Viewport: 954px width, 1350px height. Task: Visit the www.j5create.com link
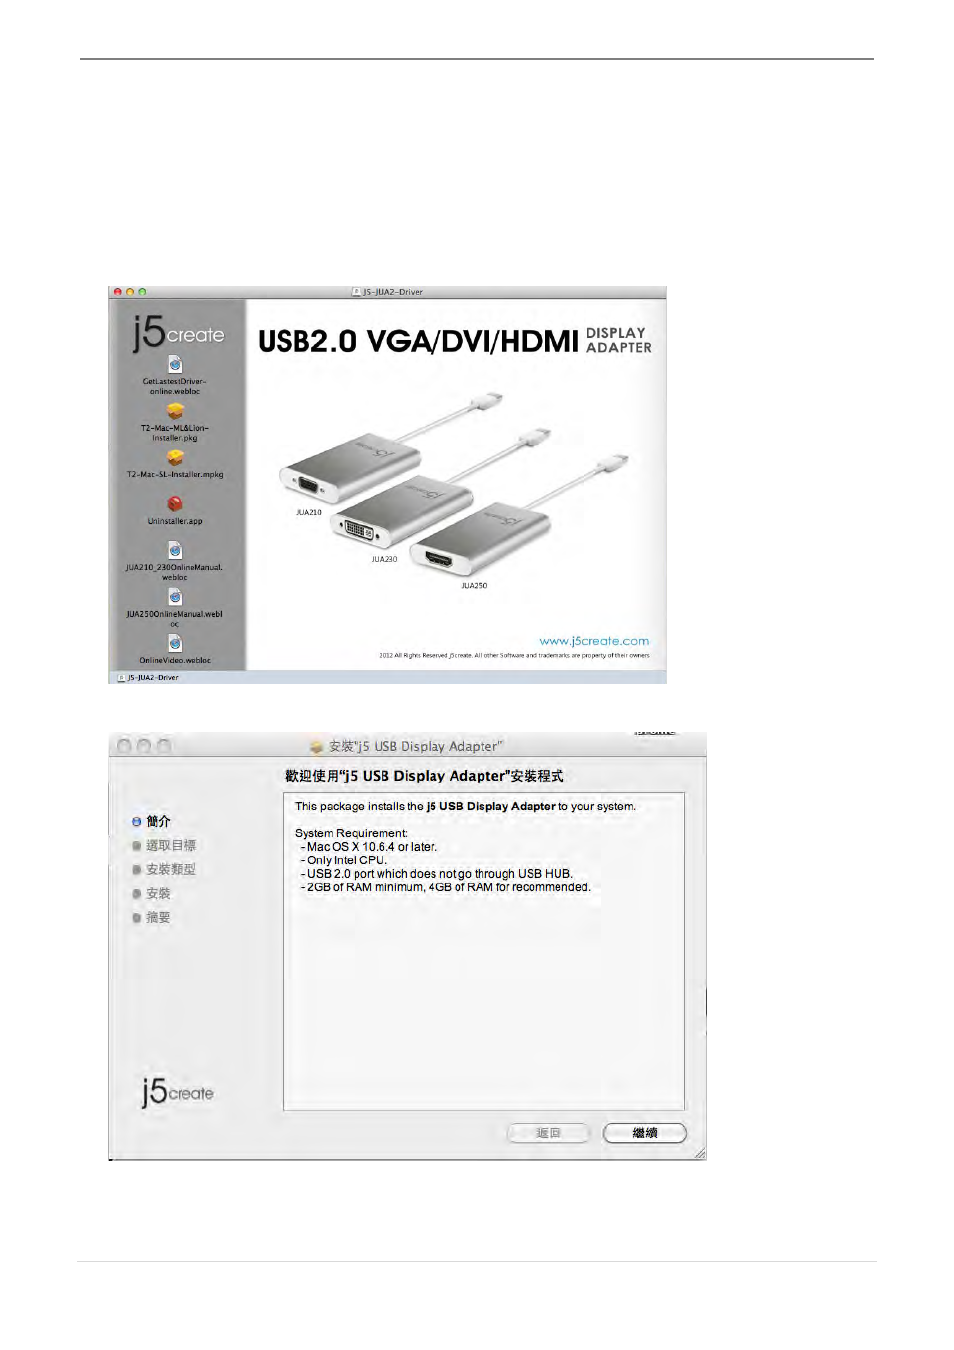coord(594,641)
